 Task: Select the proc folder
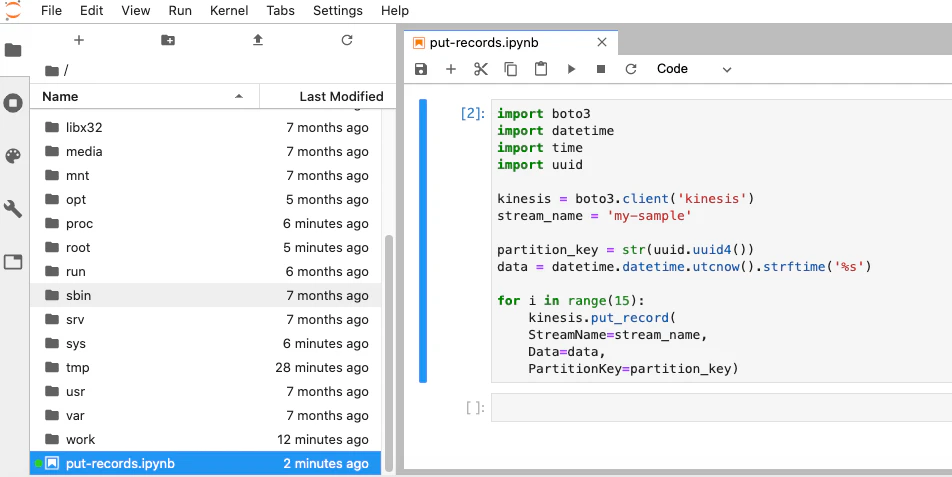tap(206, 223)
